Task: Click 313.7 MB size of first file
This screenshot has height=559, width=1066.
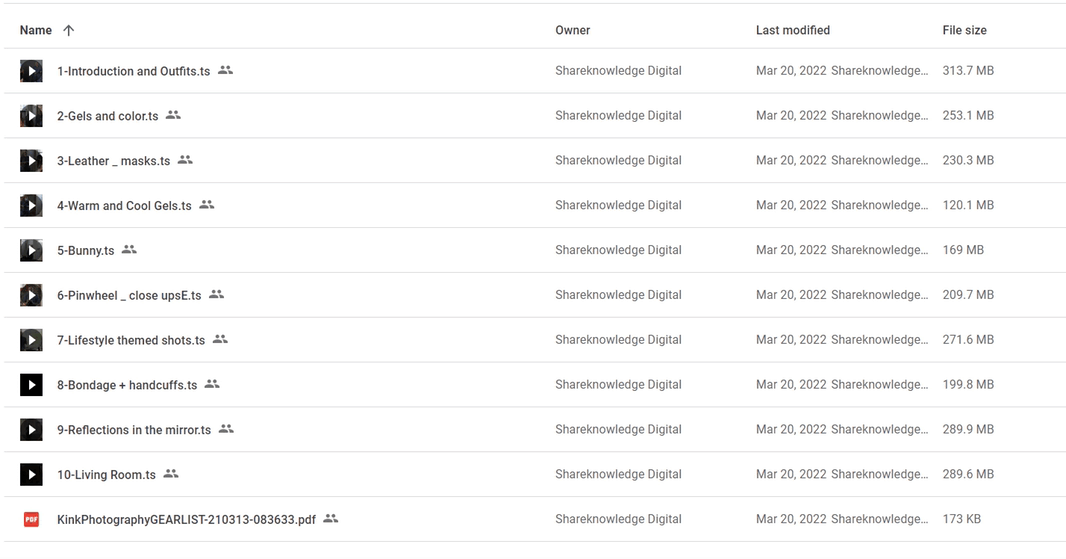Action: [967, 71]
